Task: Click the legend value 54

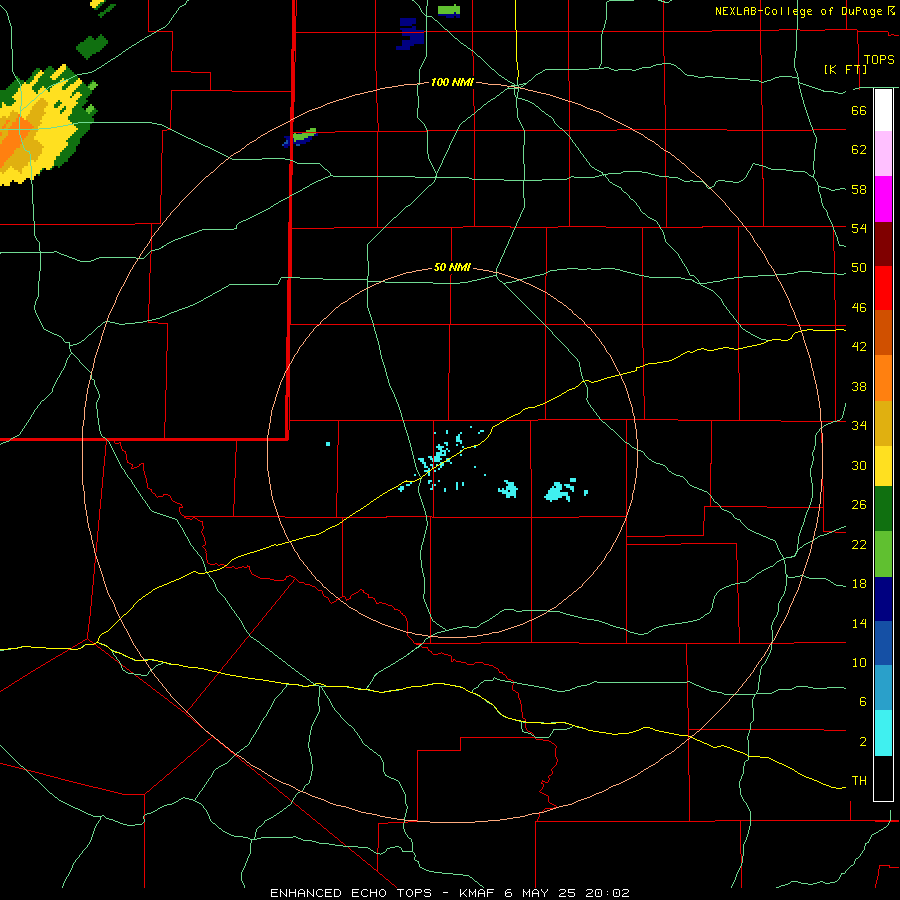Action: 859,228
